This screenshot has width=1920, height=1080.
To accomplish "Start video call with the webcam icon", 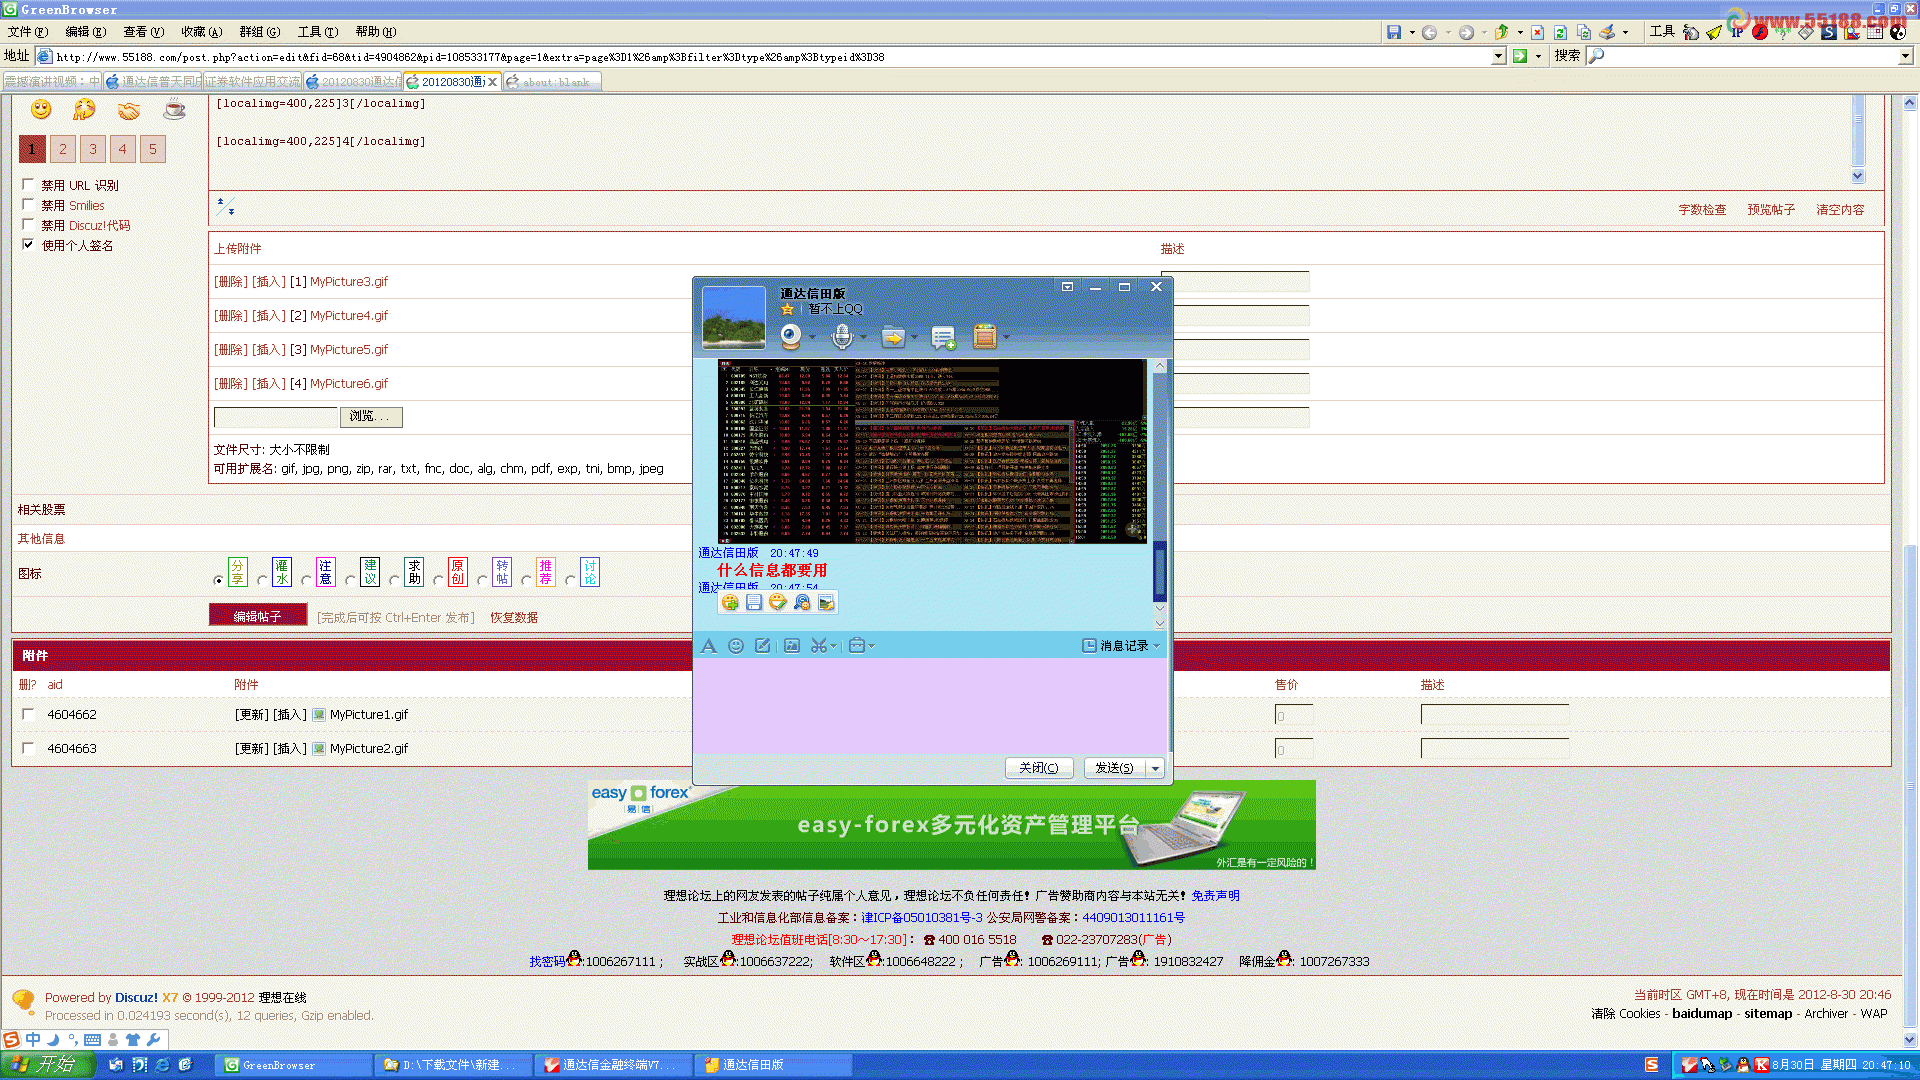I will tap(791, 337).
